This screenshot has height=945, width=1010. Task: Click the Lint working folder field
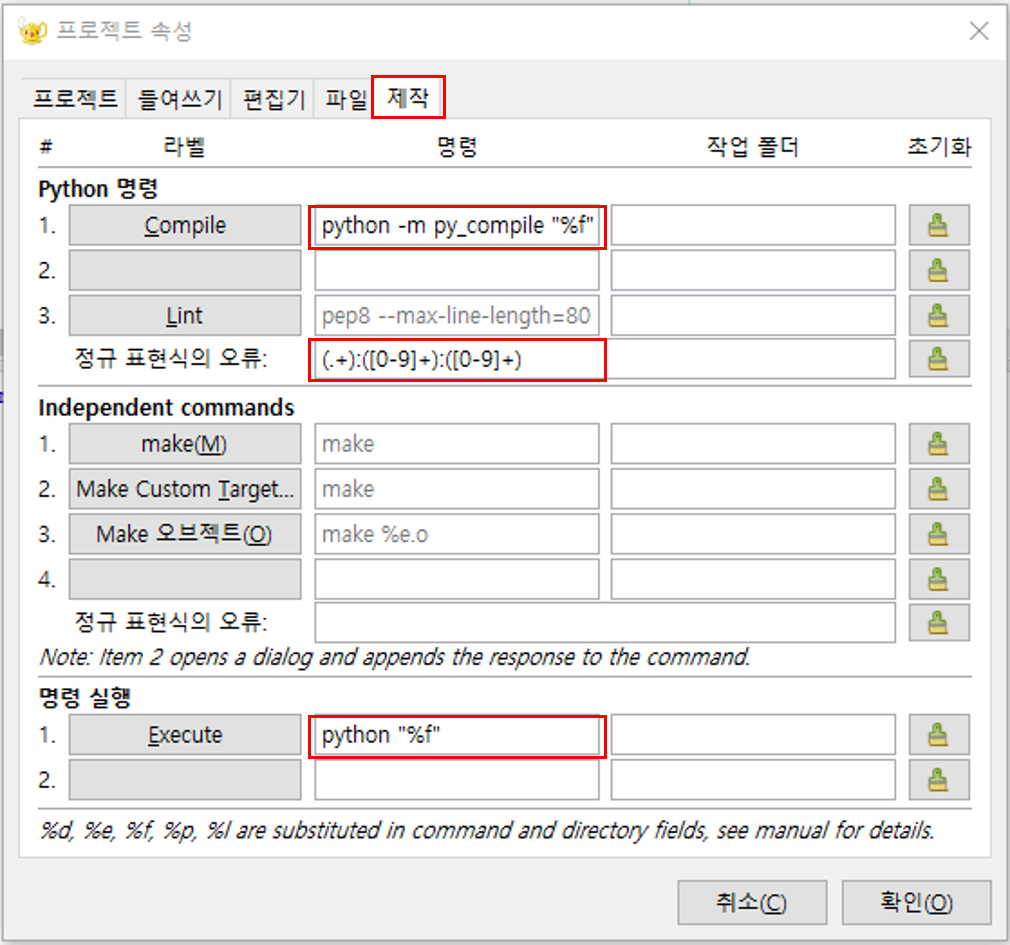pyautogui.click(x=753, y=316)
